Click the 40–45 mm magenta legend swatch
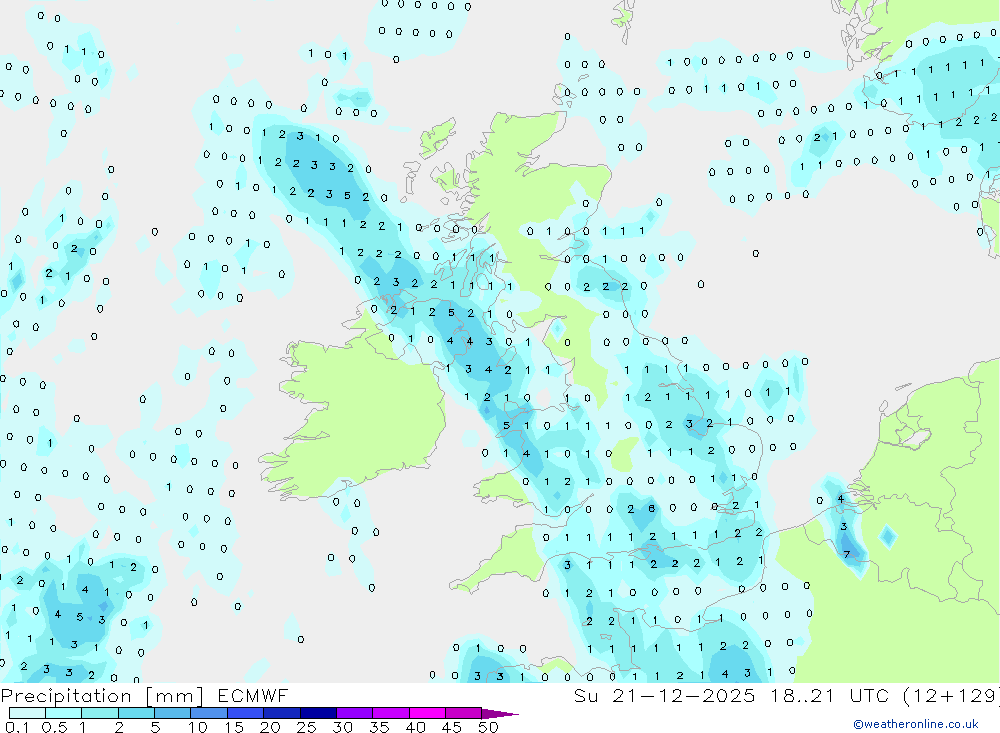1000x733 pixels. point(427,713)
